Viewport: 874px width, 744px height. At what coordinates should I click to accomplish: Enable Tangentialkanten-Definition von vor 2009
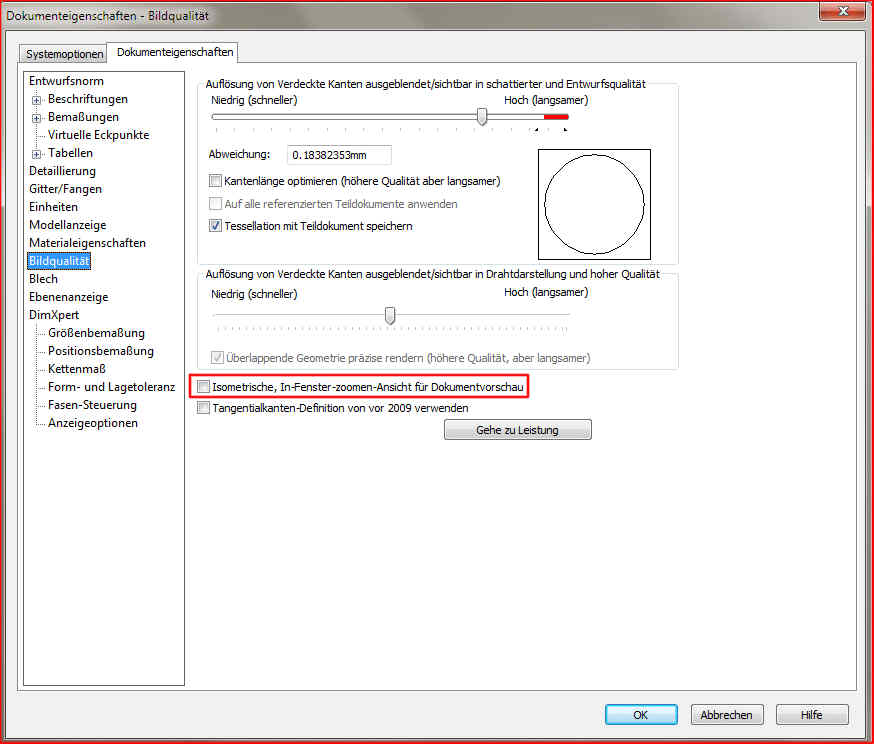click(203, 407)
